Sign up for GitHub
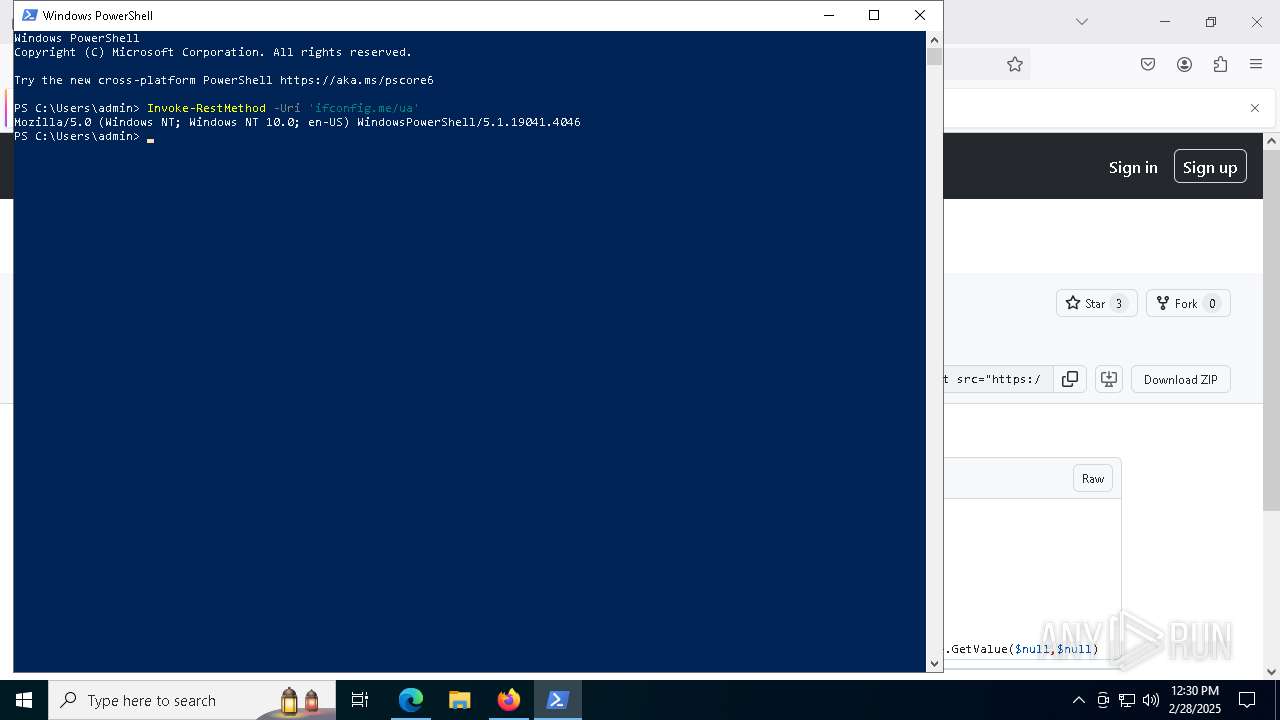The height and width of the screenshot is (720, 1280). (x=1210, y=167)
